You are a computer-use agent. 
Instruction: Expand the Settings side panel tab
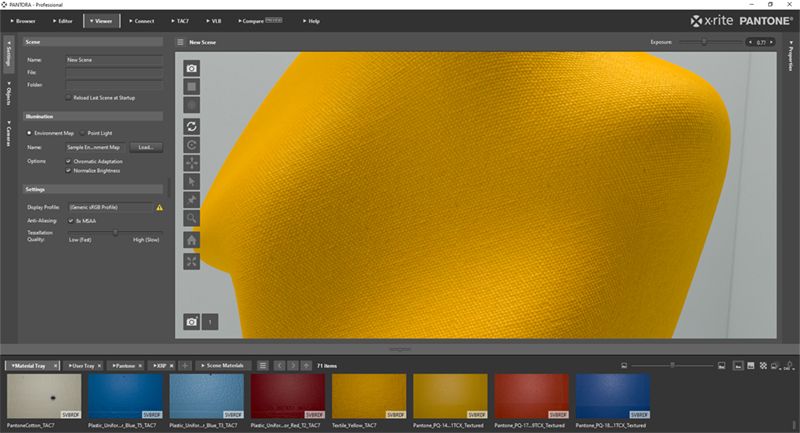(8, 54)
